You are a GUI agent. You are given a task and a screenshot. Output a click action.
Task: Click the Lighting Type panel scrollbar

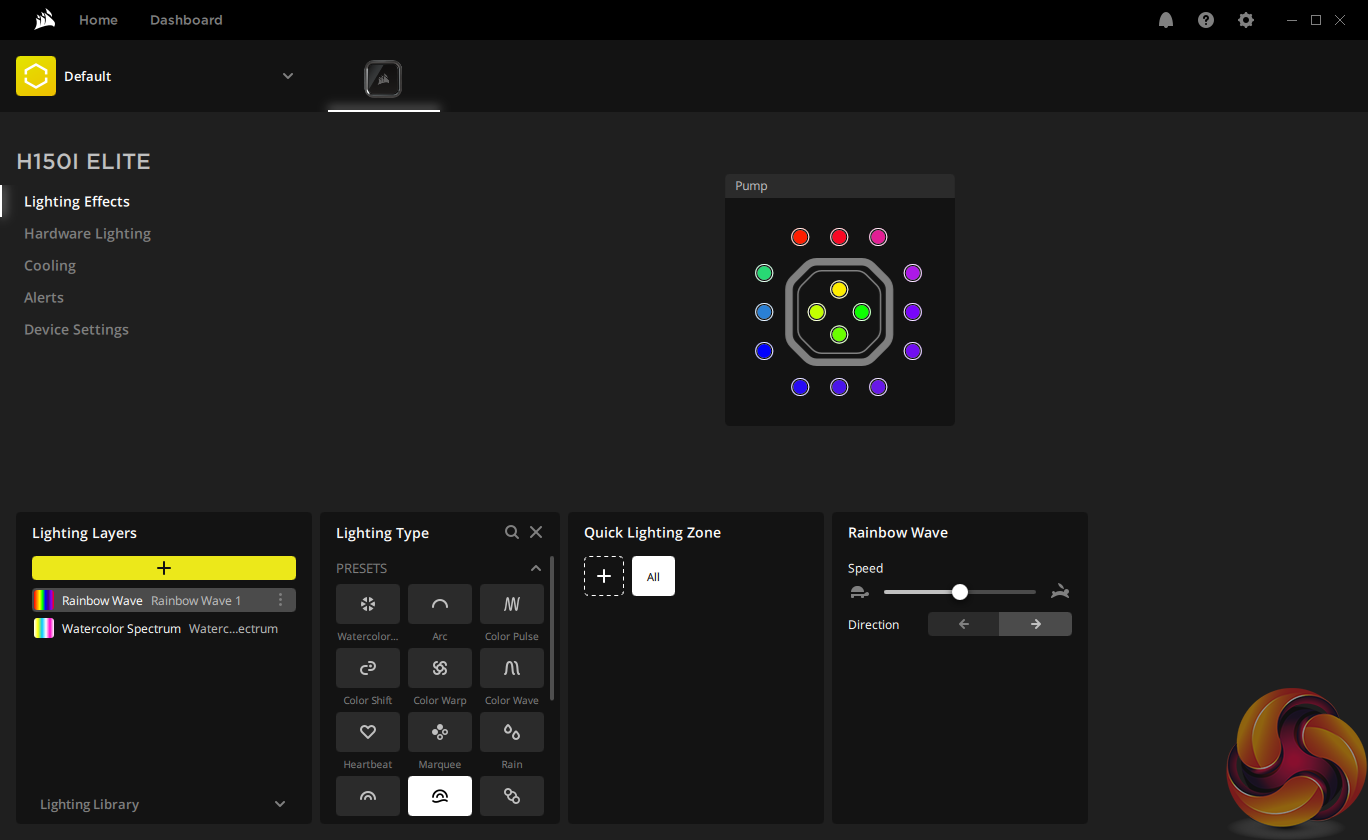[x=552, y=630]
